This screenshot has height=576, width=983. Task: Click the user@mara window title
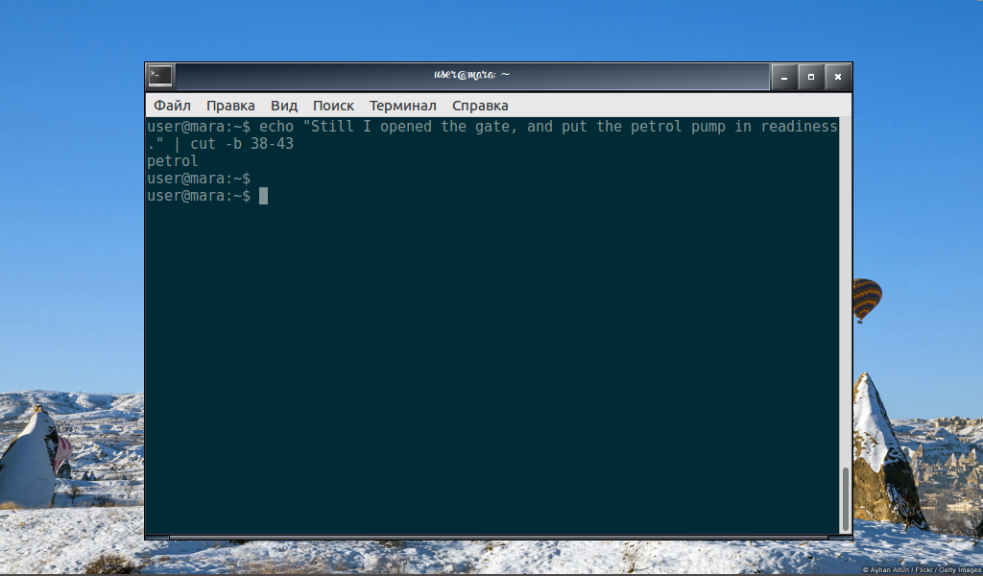click(x=471, y=75)
